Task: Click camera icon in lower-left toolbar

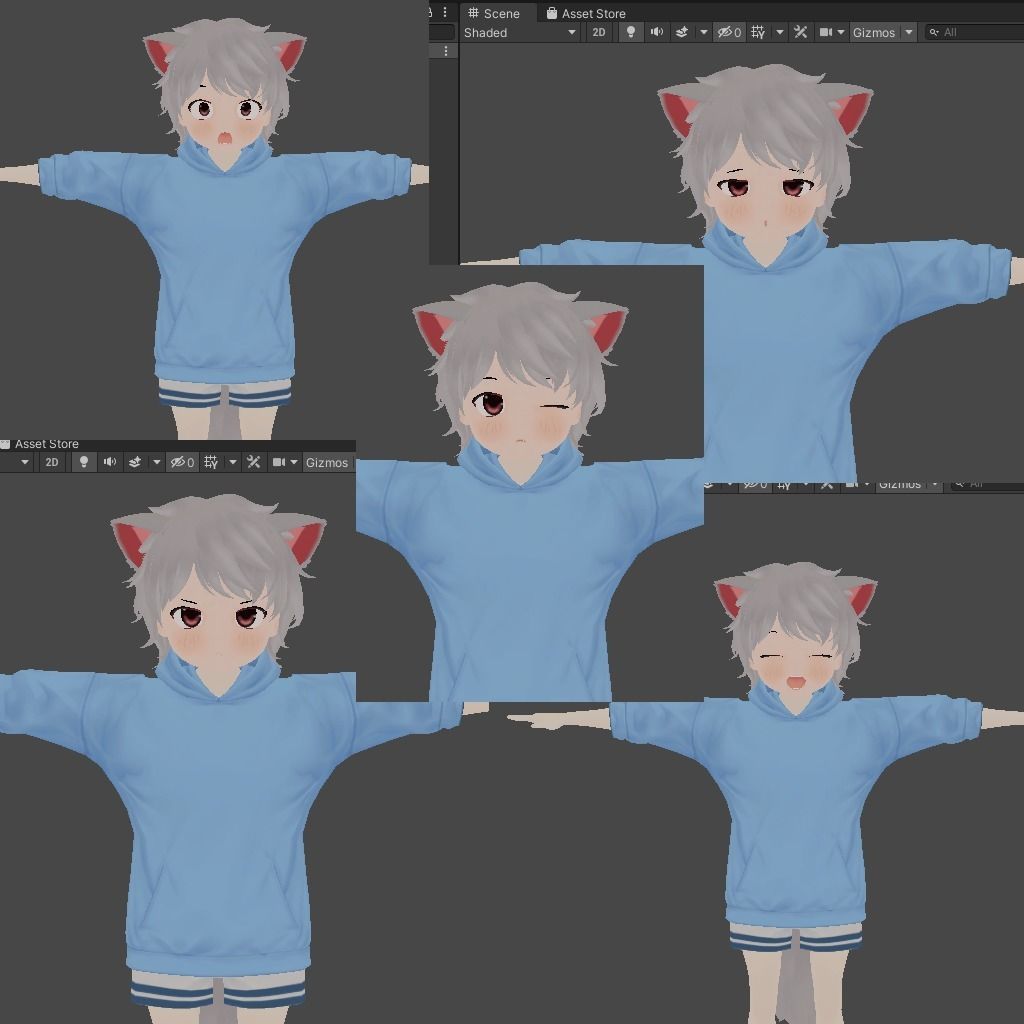Action: coord(279,462)
